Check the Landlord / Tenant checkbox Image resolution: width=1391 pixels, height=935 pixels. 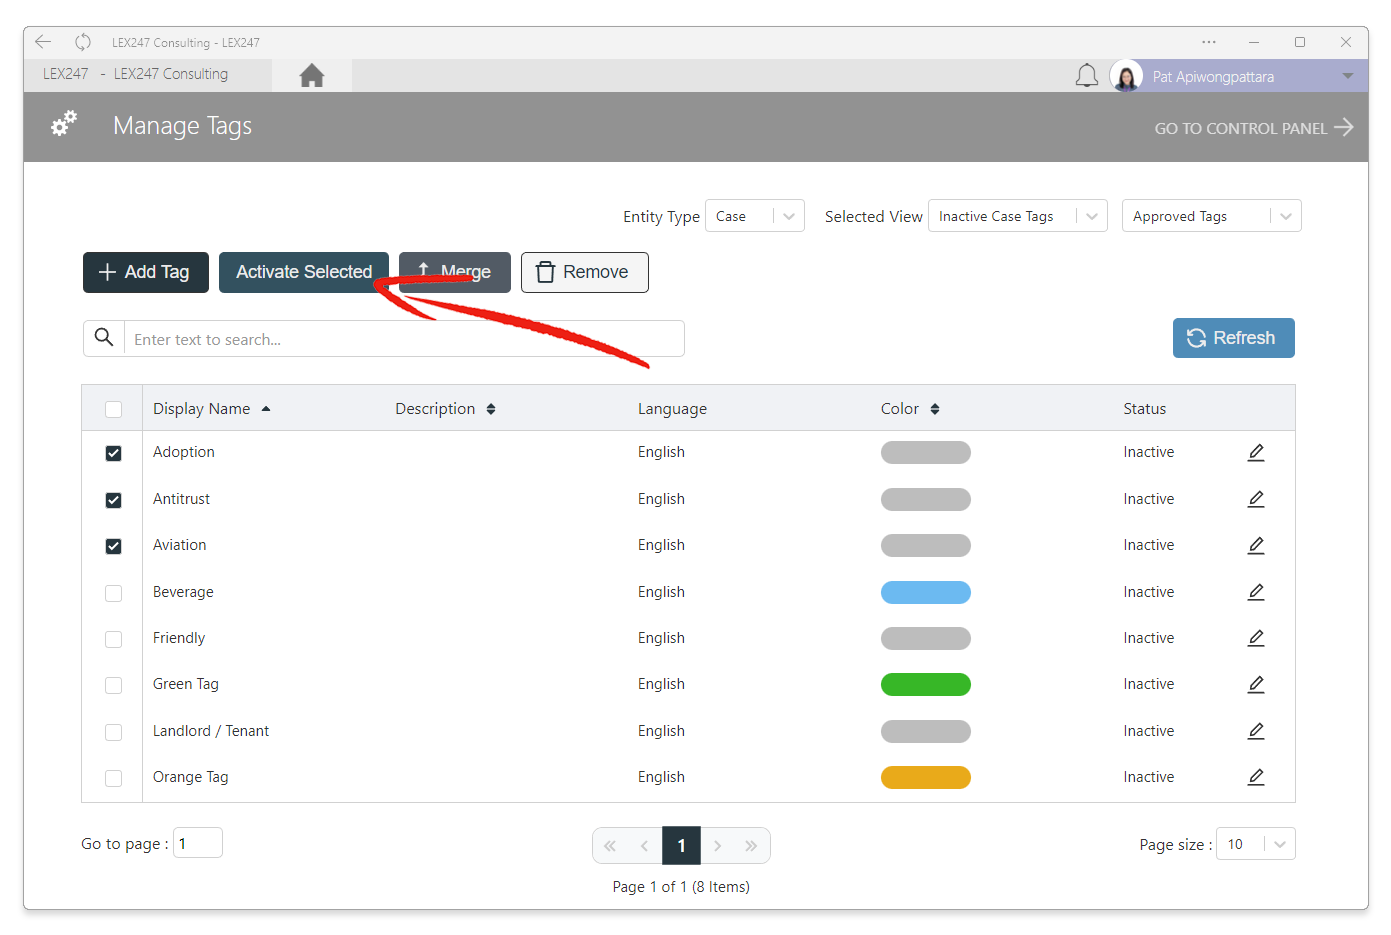tap(113, 732)
